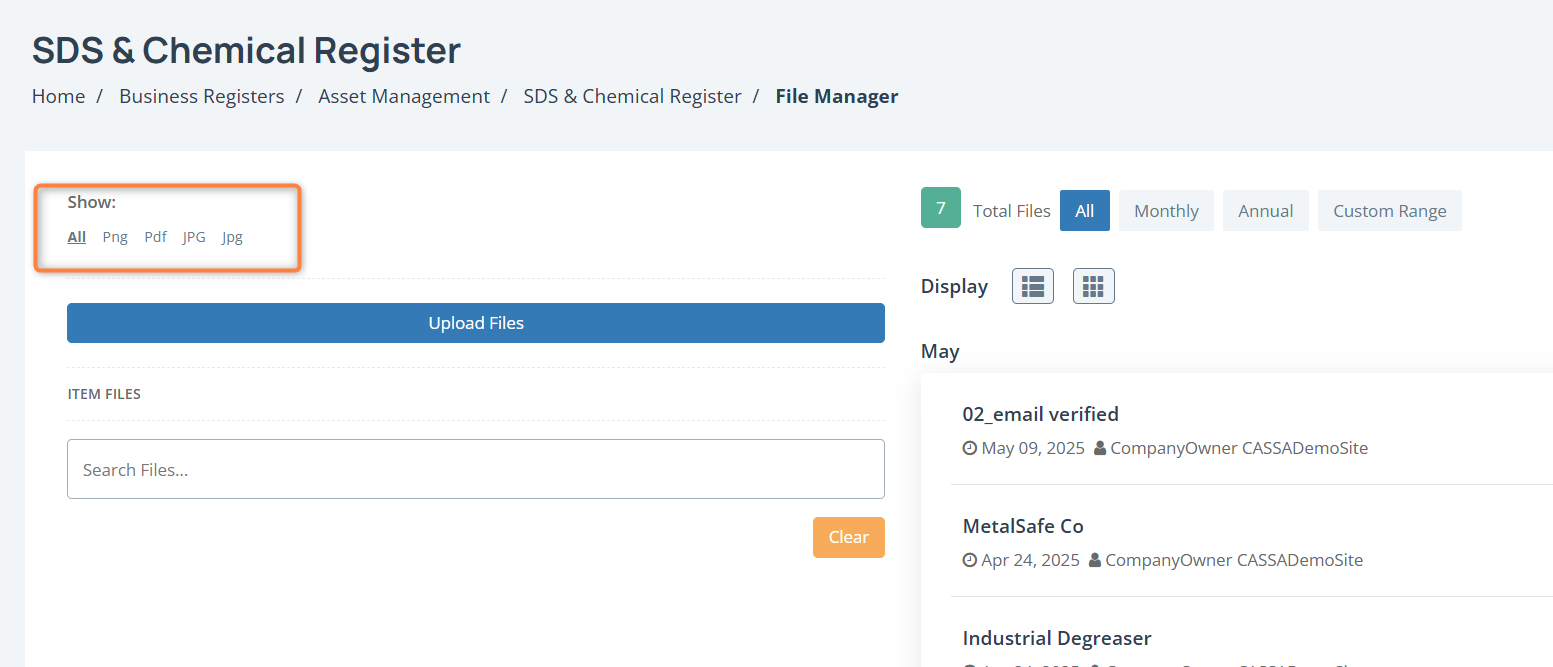Open the Custom Range filter
This screenshot has width=1553, height=667.
[1389, 211]
